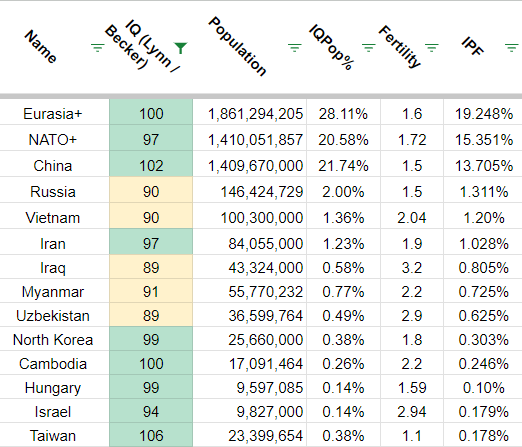Click the Uzbekistan name cell
Viewport: 522px width, 447px height.
click(x=53, y=316)
